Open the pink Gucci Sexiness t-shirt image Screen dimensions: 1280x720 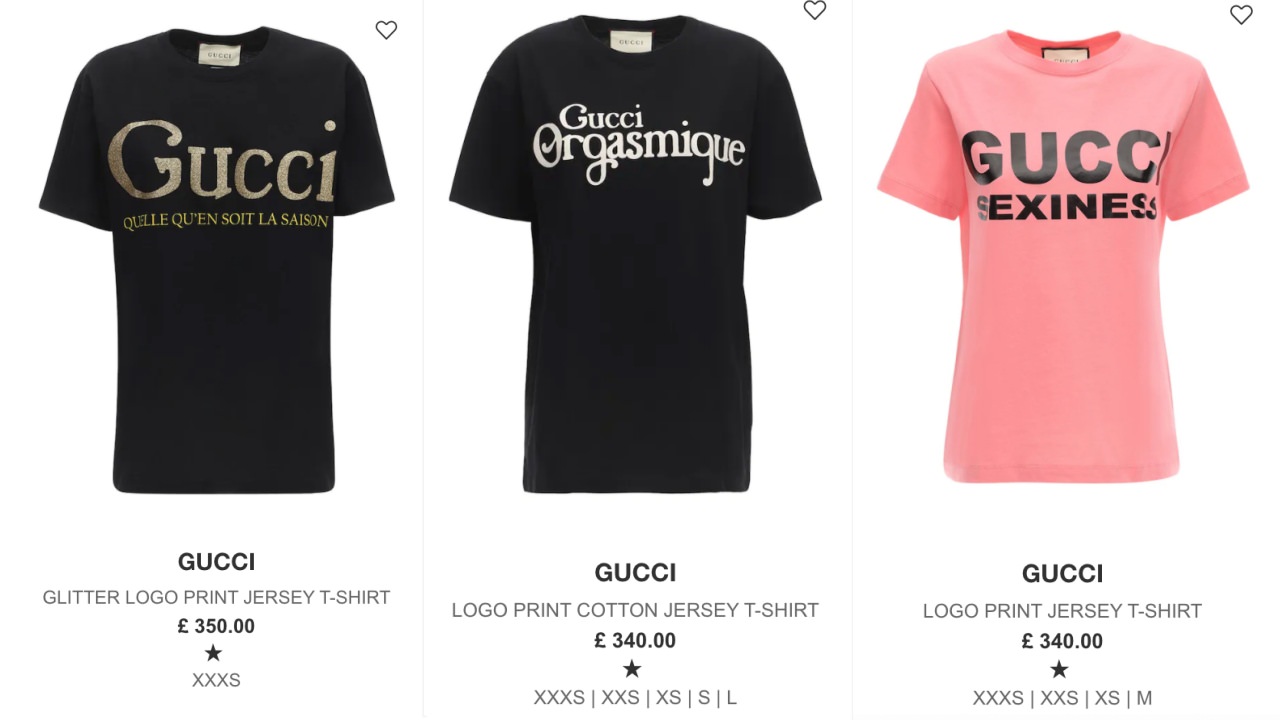(1063, 256)
